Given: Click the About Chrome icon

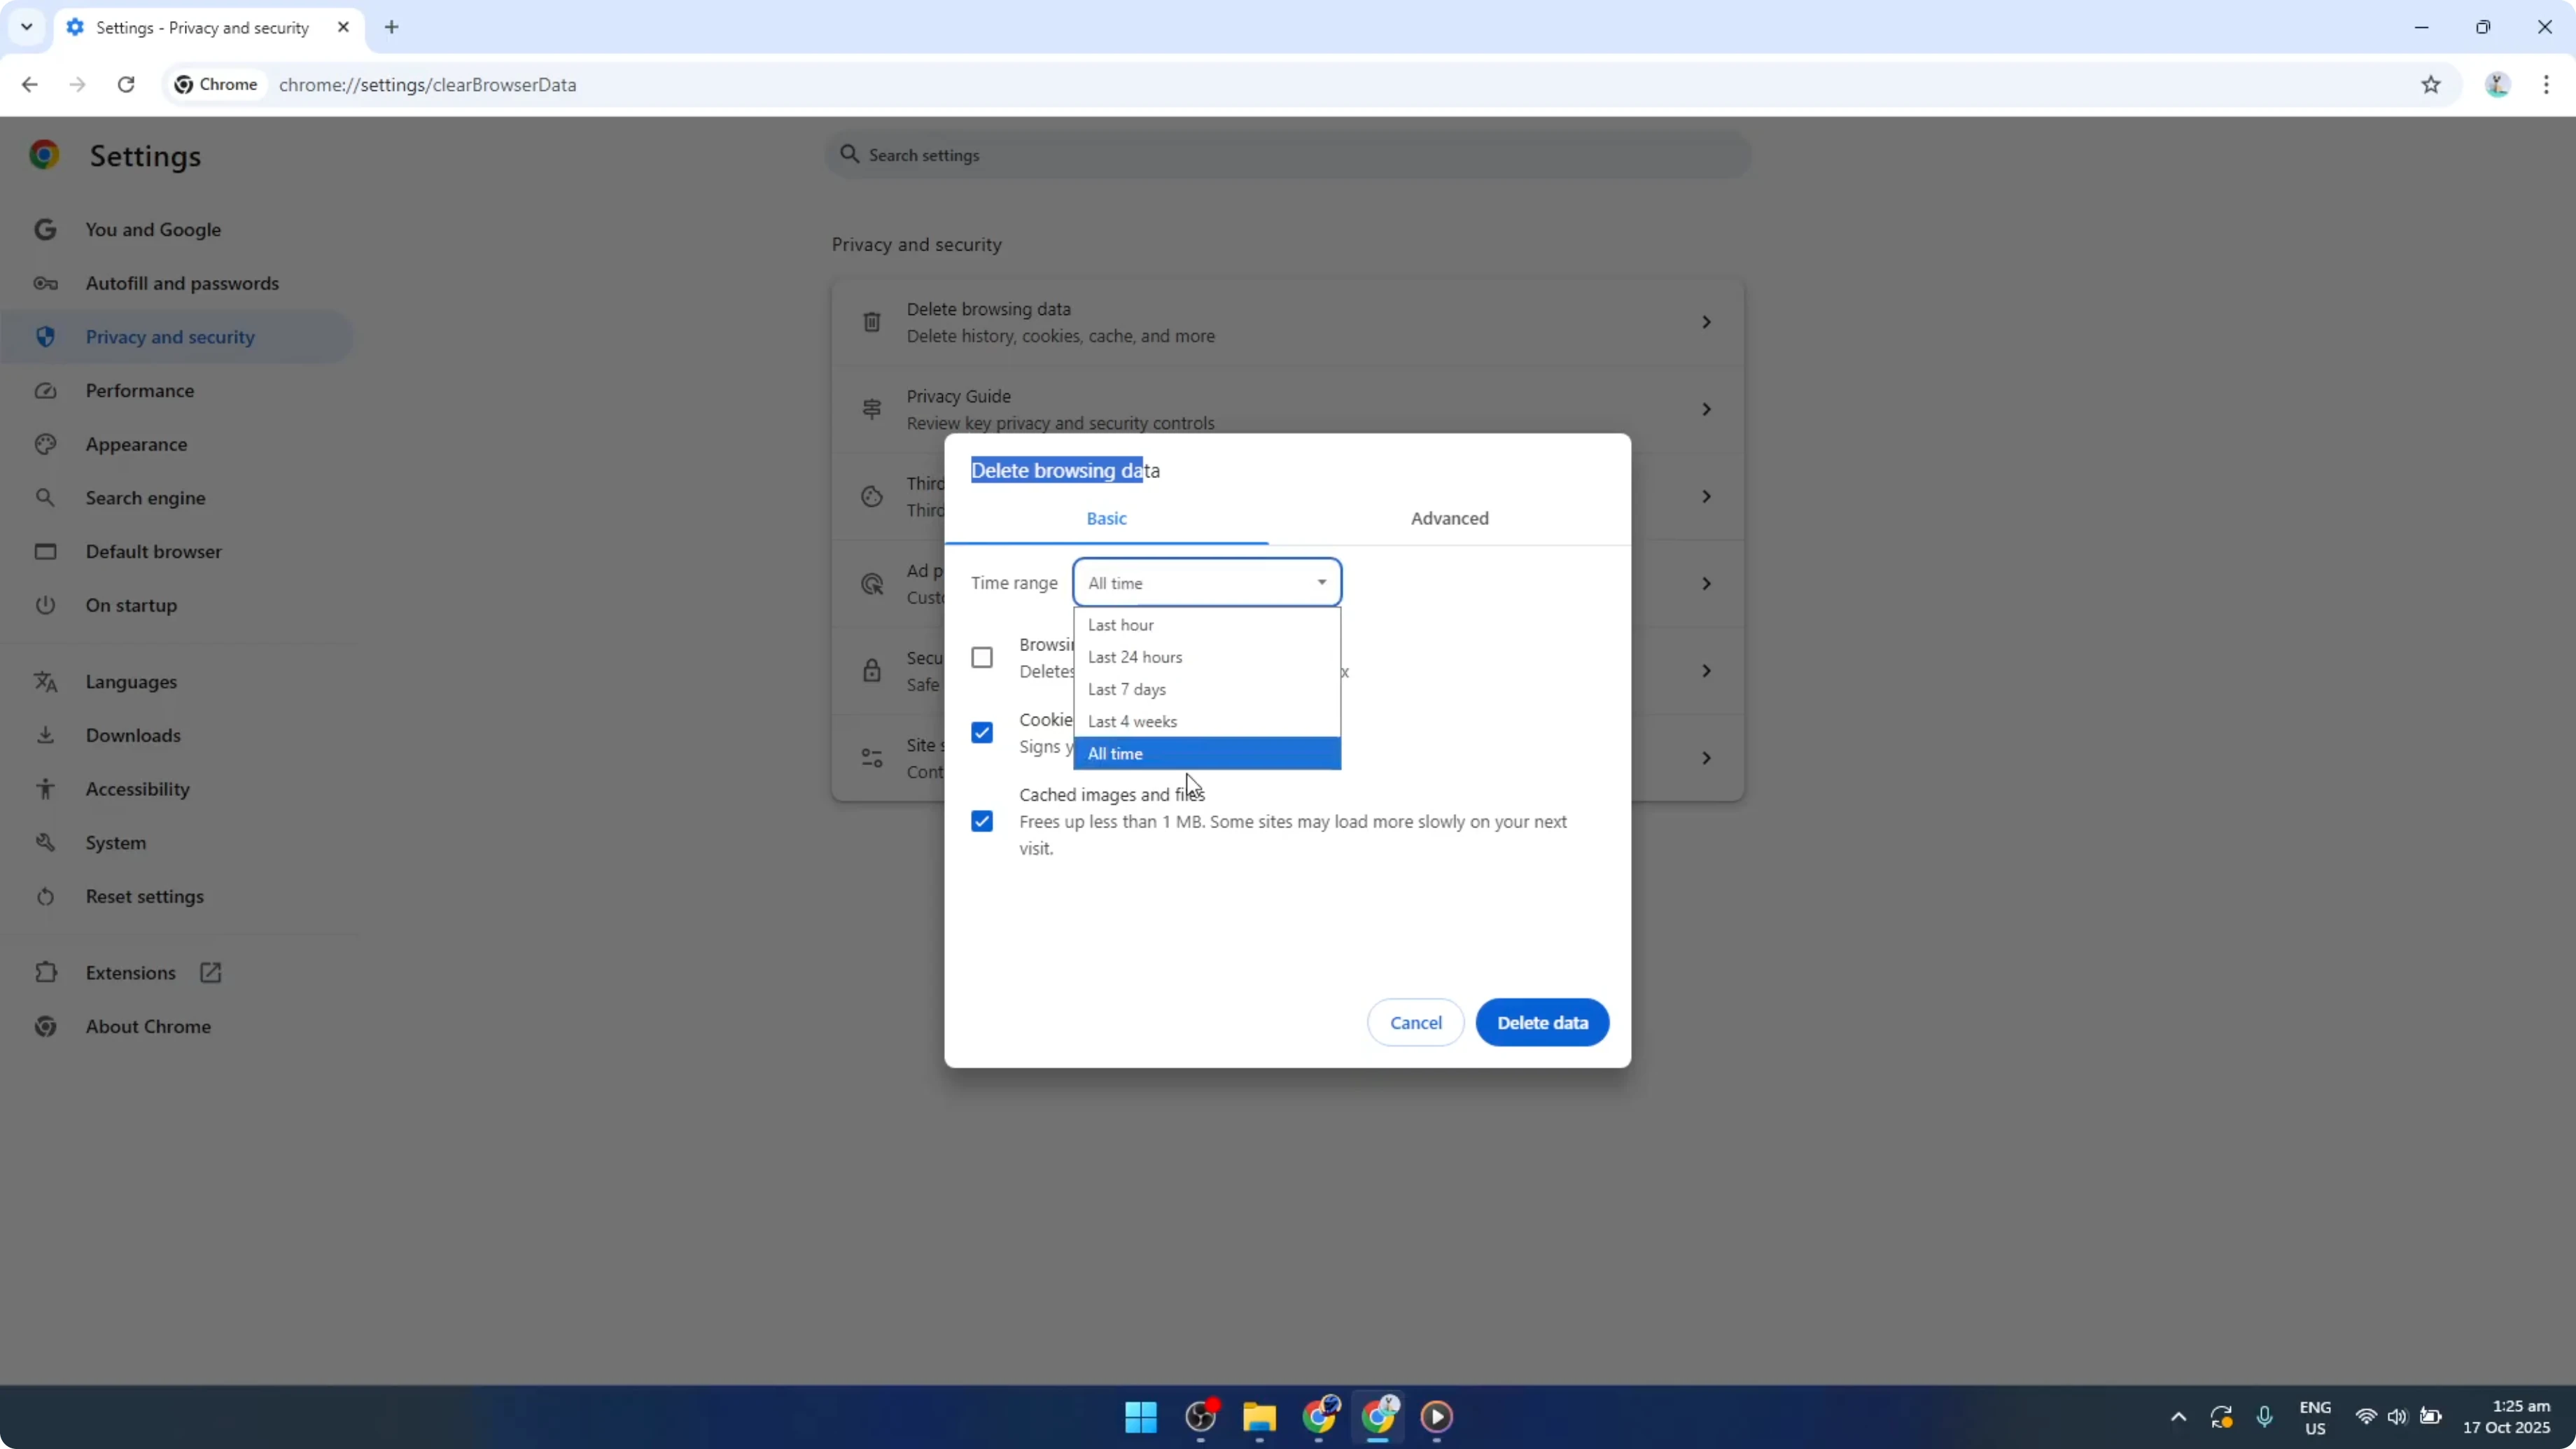Looking at the screenshot, I should click(45, 1027).
